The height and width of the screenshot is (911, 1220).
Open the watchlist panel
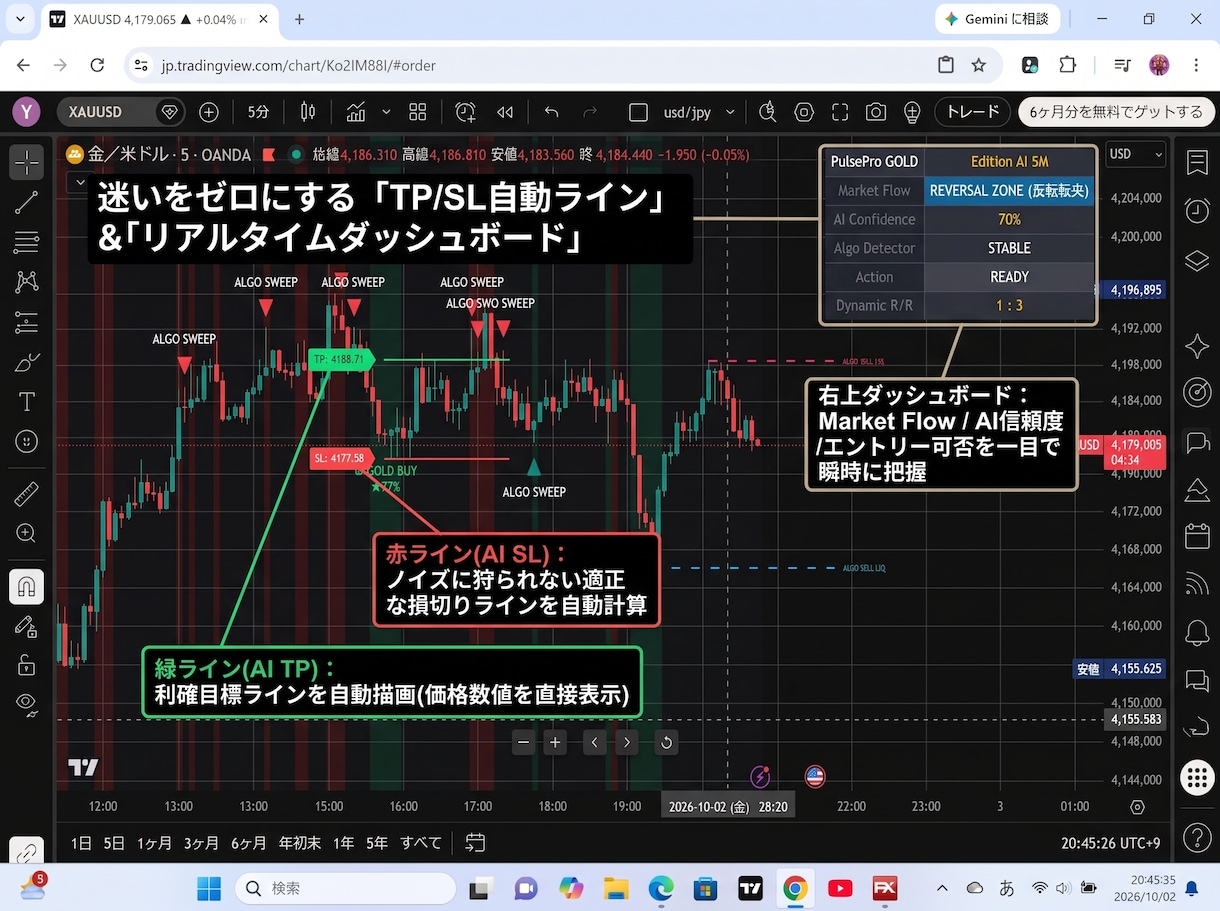tap(1197, 162)
